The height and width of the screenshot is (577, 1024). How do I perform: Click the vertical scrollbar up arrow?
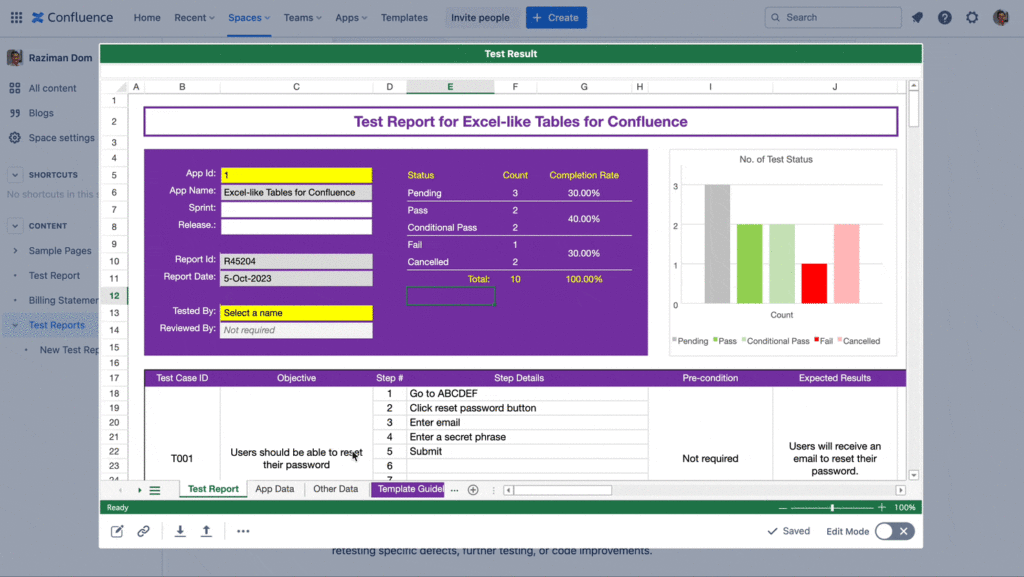point(914,86)
